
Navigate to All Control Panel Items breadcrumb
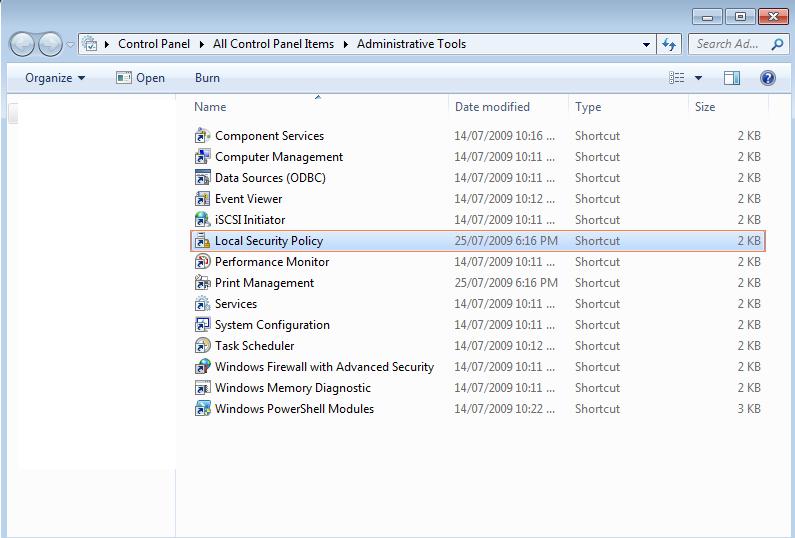273,44
